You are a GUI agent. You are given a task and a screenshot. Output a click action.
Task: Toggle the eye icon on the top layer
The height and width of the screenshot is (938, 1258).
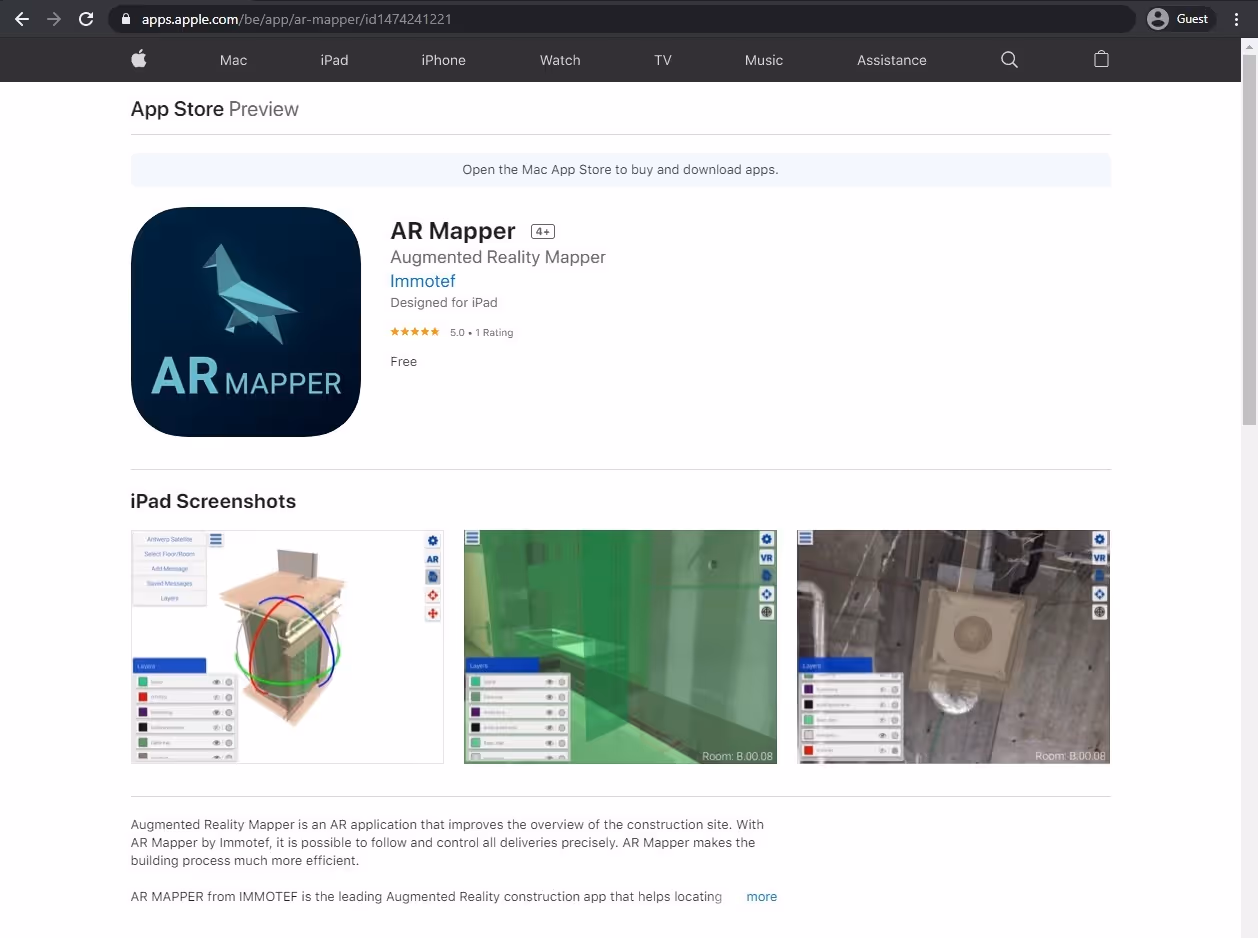[219, 681]
